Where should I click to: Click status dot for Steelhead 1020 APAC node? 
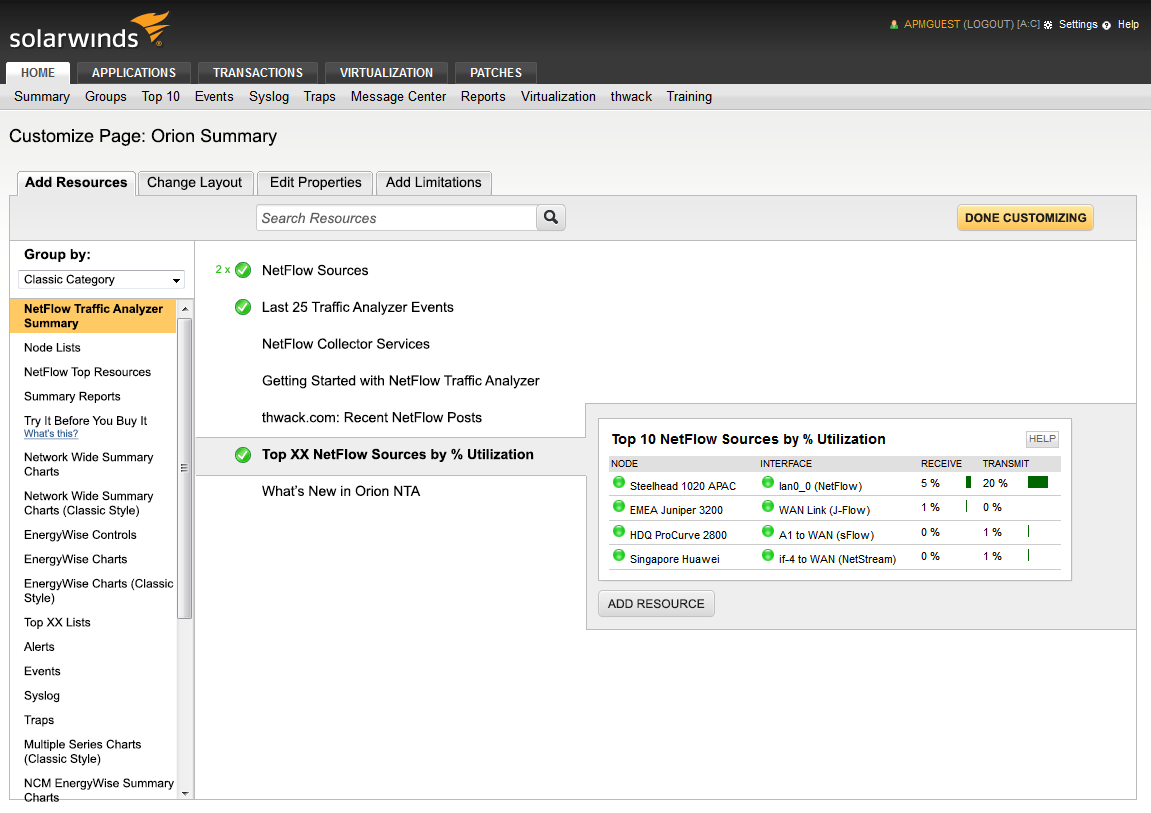click(x=619, y=482)
